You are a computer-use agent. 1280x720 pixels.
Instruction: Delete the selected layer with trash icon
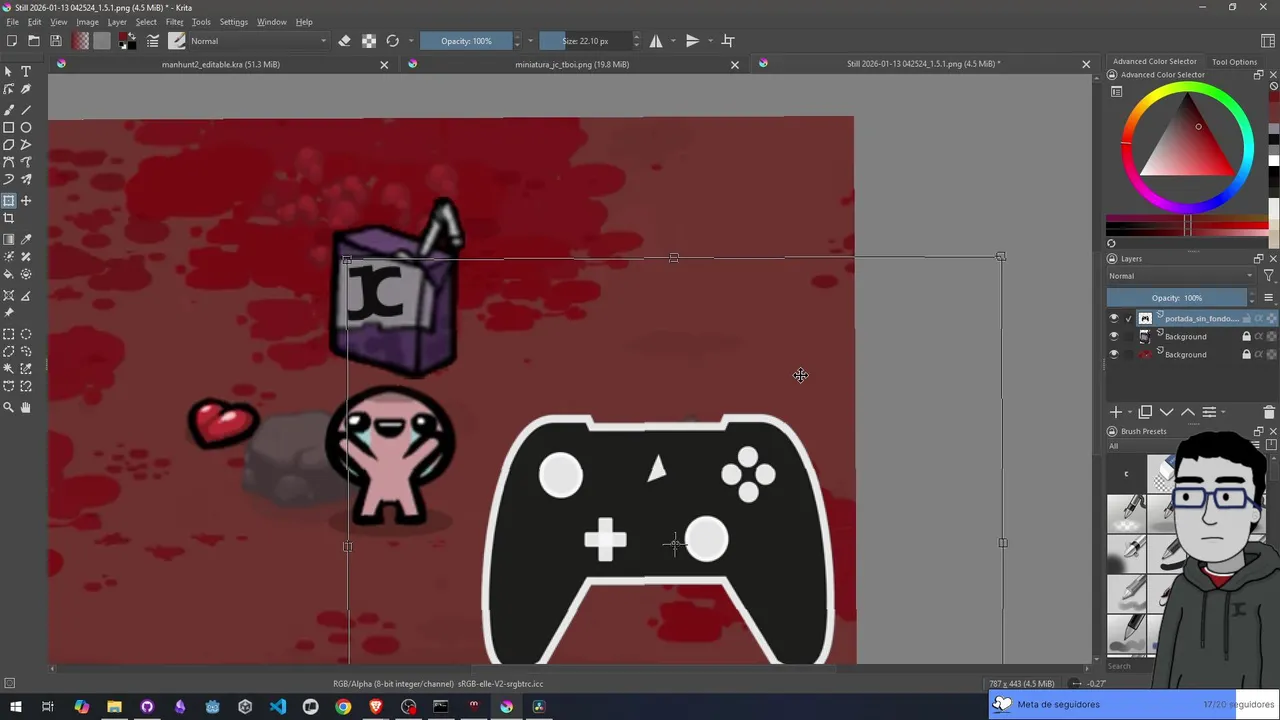1269,412
